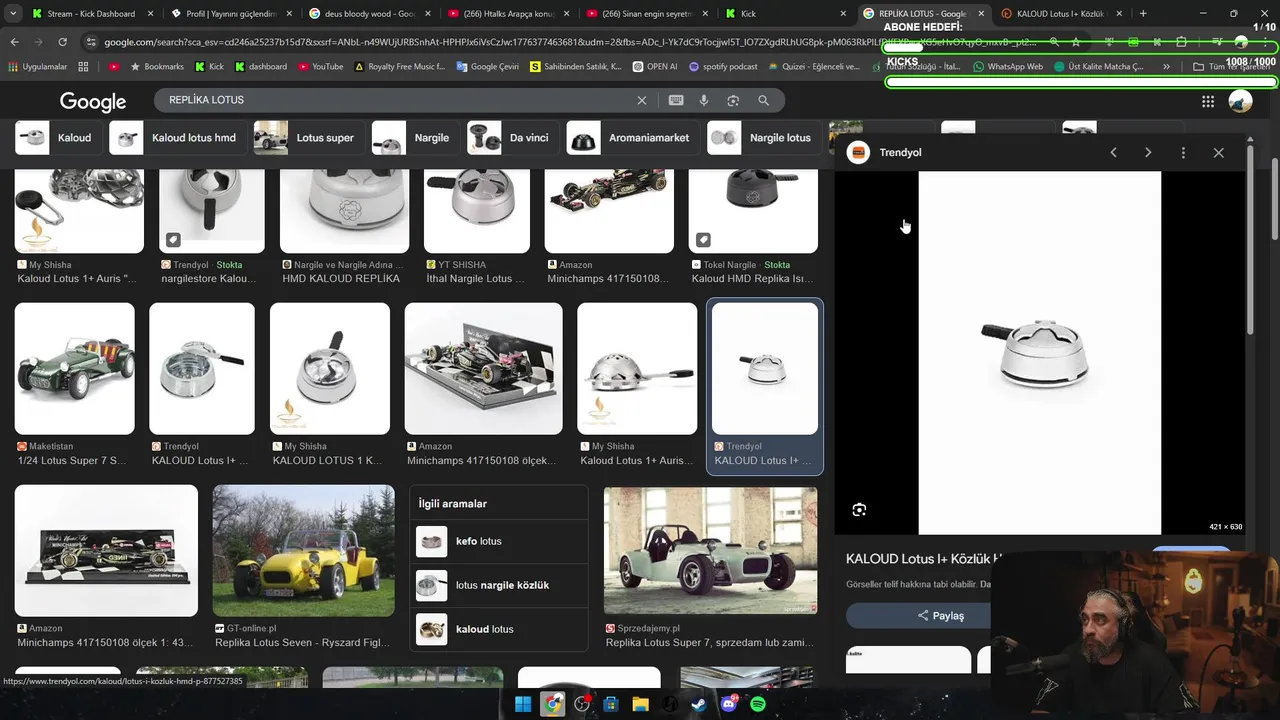The image size is (1280, 720).
Task: Open the OPEN AI bookmark
Action: coord(655,66)
